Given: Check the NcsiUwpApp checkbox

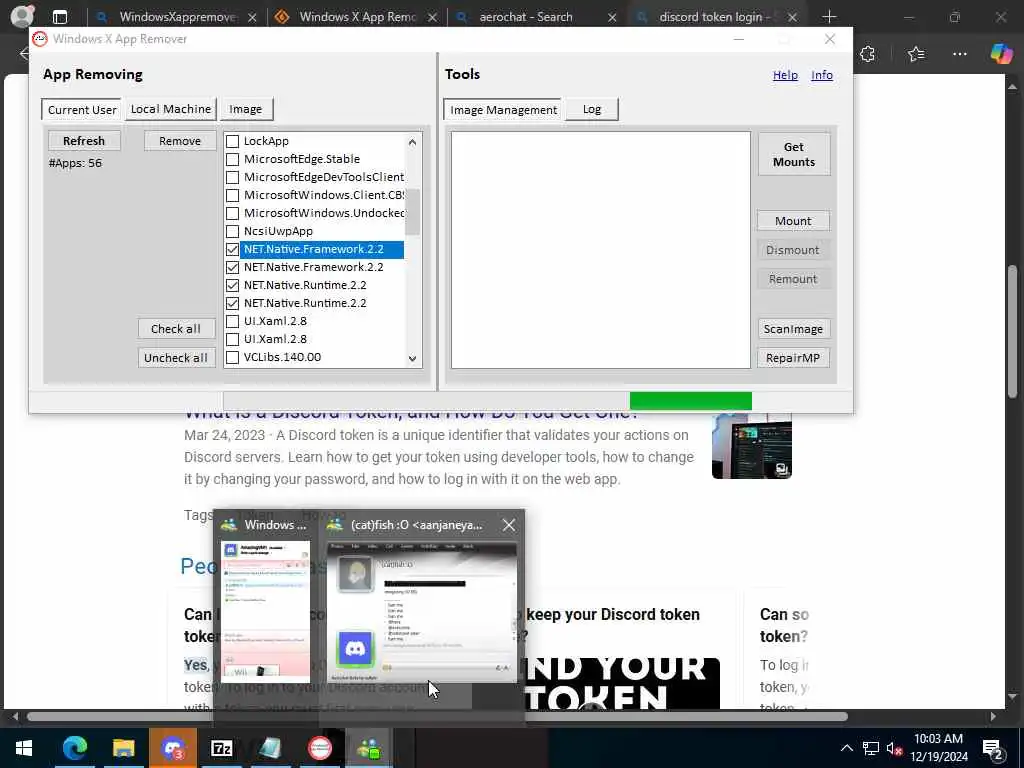Looking at the screenshot, I should click(232, 231).
